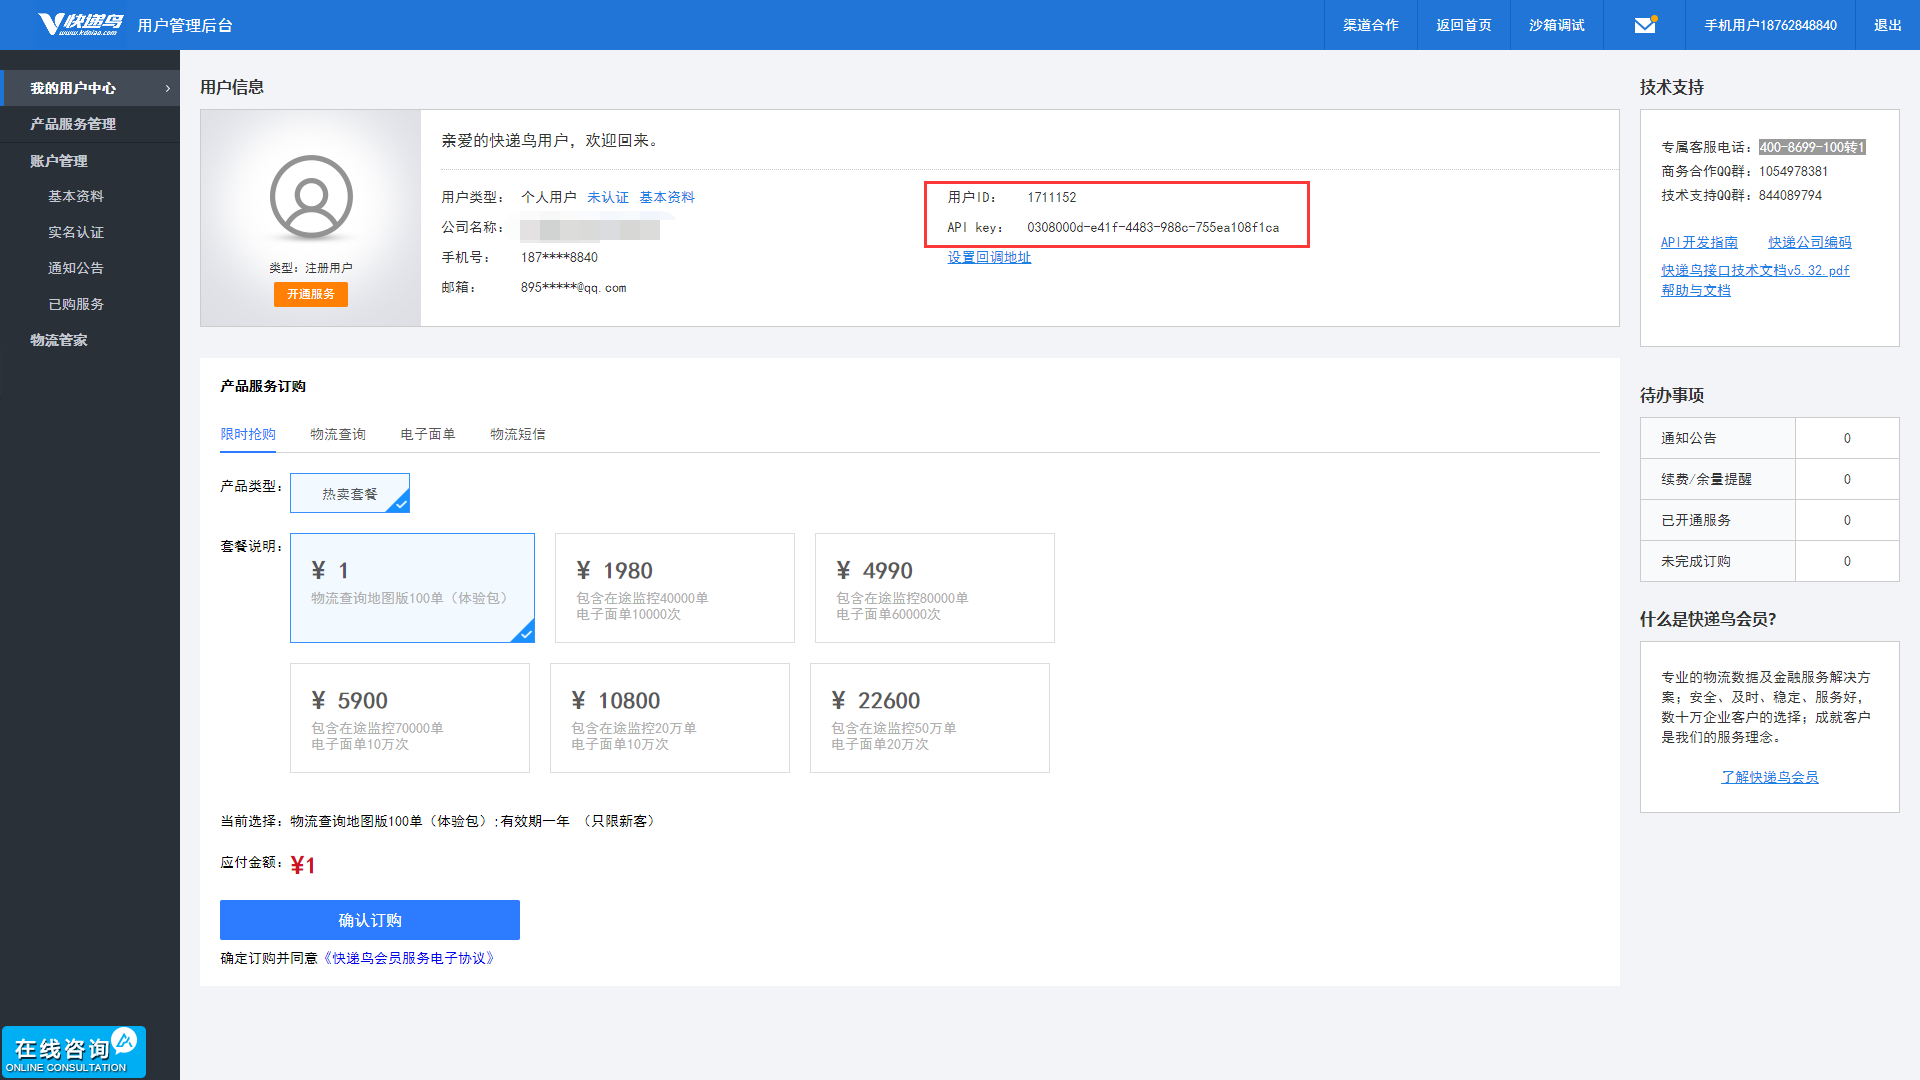Switch to 物流短信 tab
Image resolution: width=1920 pixels, height=1080 pixels.
518,434
